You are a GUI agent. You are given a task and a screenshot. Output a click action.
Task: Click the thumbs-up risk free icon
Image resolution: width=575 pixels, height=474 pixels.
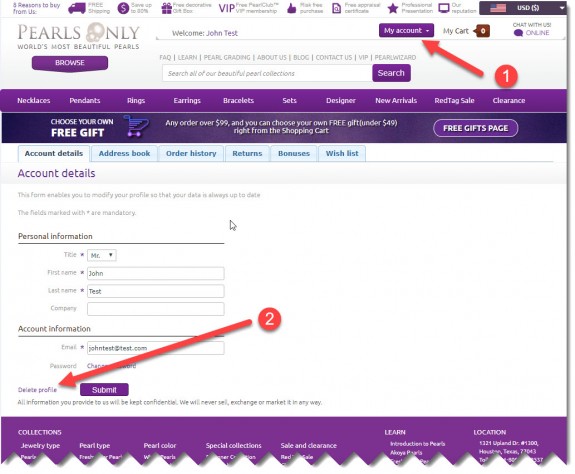292,8
